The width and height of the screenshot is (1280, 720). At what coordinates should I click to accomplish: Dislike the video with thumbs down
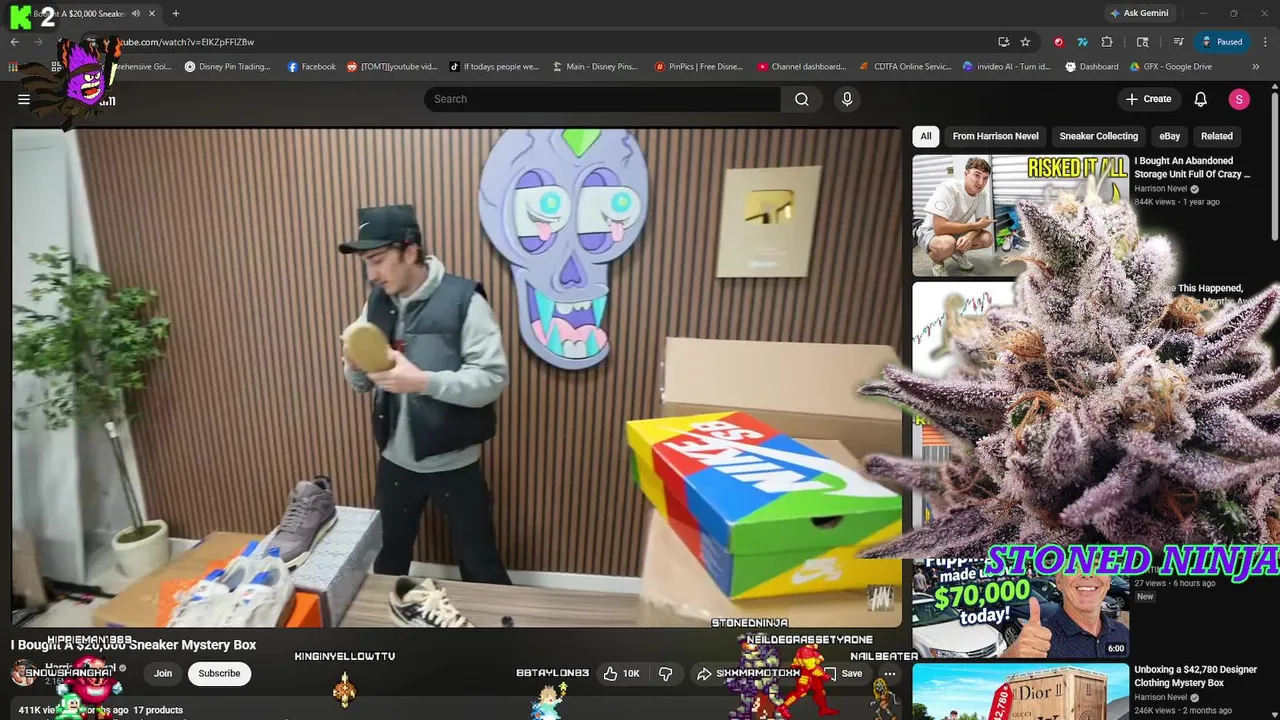pyautogui.click(x=666, y=674)
